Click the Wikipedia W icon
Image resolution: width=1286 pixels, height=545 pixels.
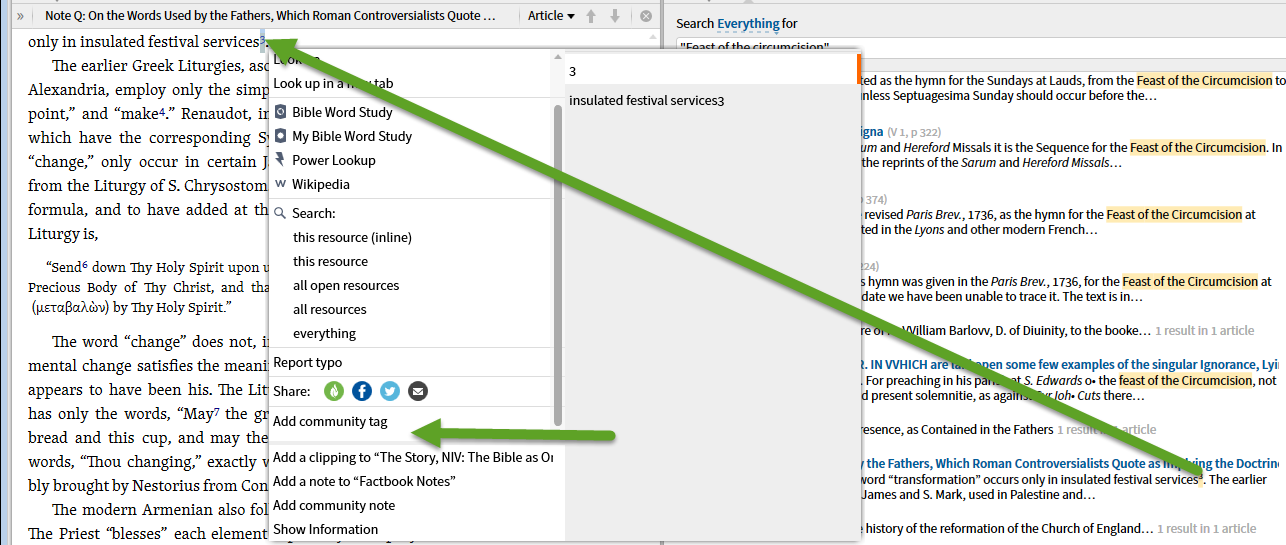(281, 184)
